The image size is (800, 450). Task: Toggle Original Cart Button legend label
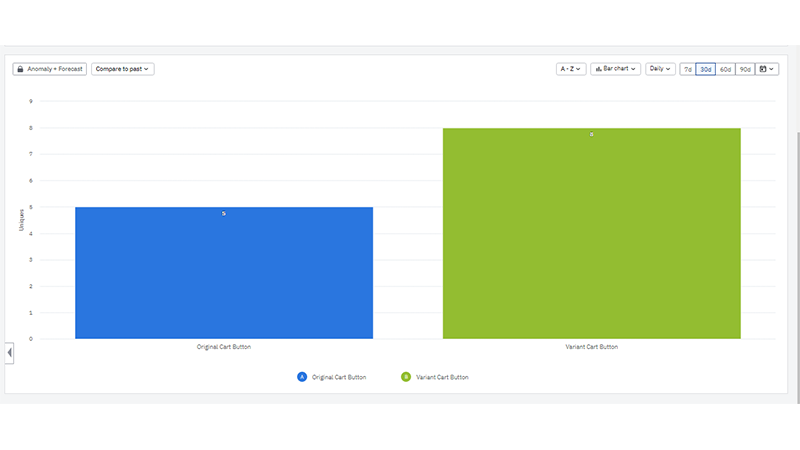tap(339, 377)
